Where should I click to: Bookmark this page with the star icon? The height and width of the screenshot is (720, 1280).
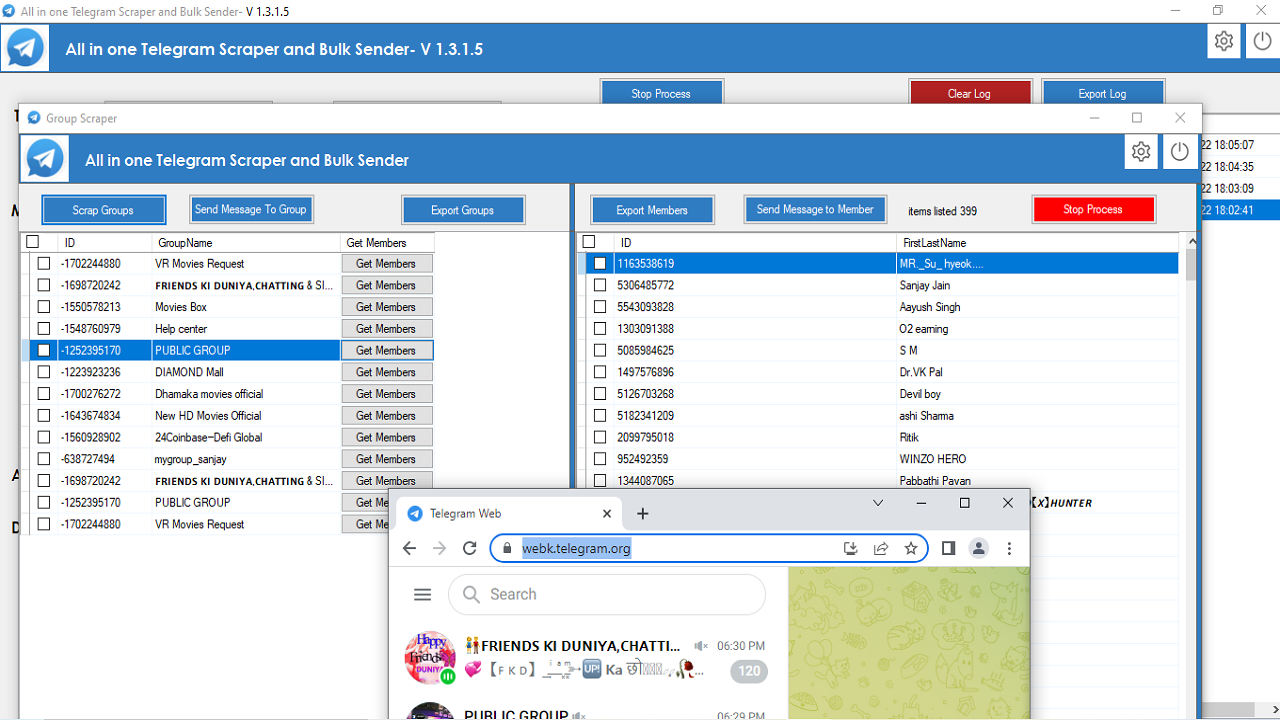911,548
